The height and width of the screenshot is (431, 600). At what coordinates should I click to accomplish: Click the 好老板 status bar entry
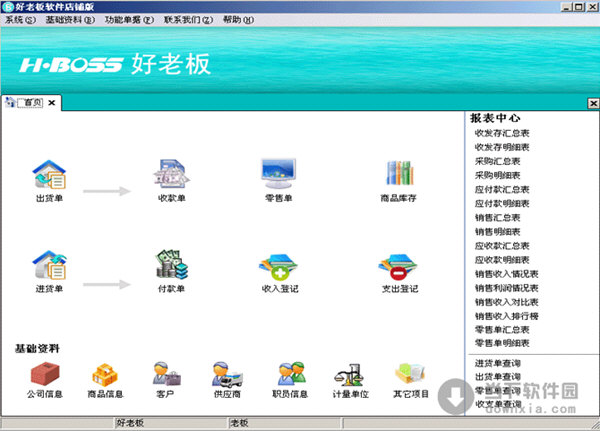click(130, 423)
